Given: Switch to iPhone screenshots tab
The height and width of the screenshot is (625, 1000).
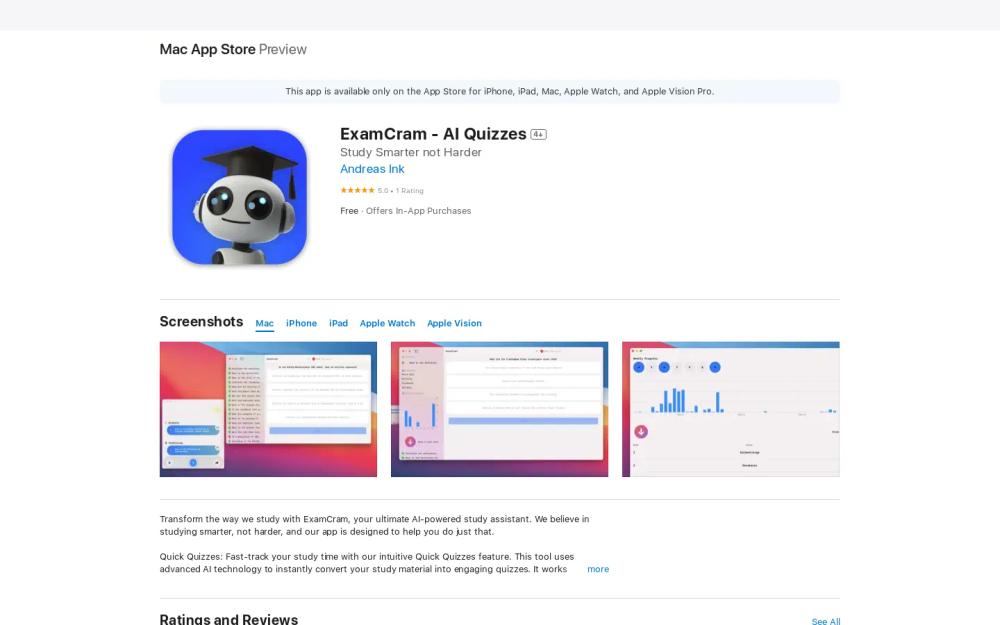Looking at the screenshot, I should pyautogui.click(x=301, y=323).
